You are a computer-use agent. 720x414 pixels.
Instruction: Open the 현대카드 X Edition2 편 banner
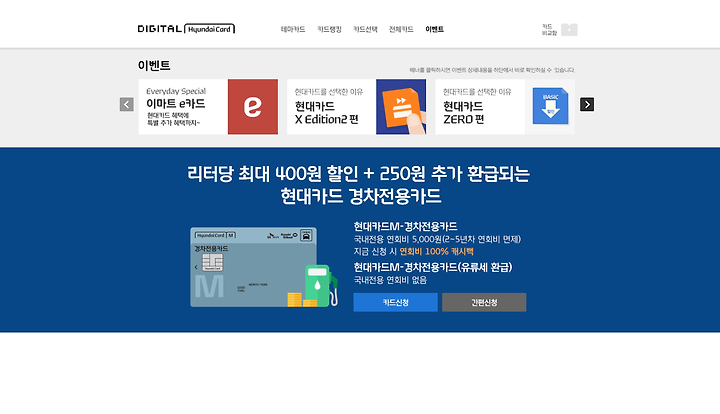[356, 106]
